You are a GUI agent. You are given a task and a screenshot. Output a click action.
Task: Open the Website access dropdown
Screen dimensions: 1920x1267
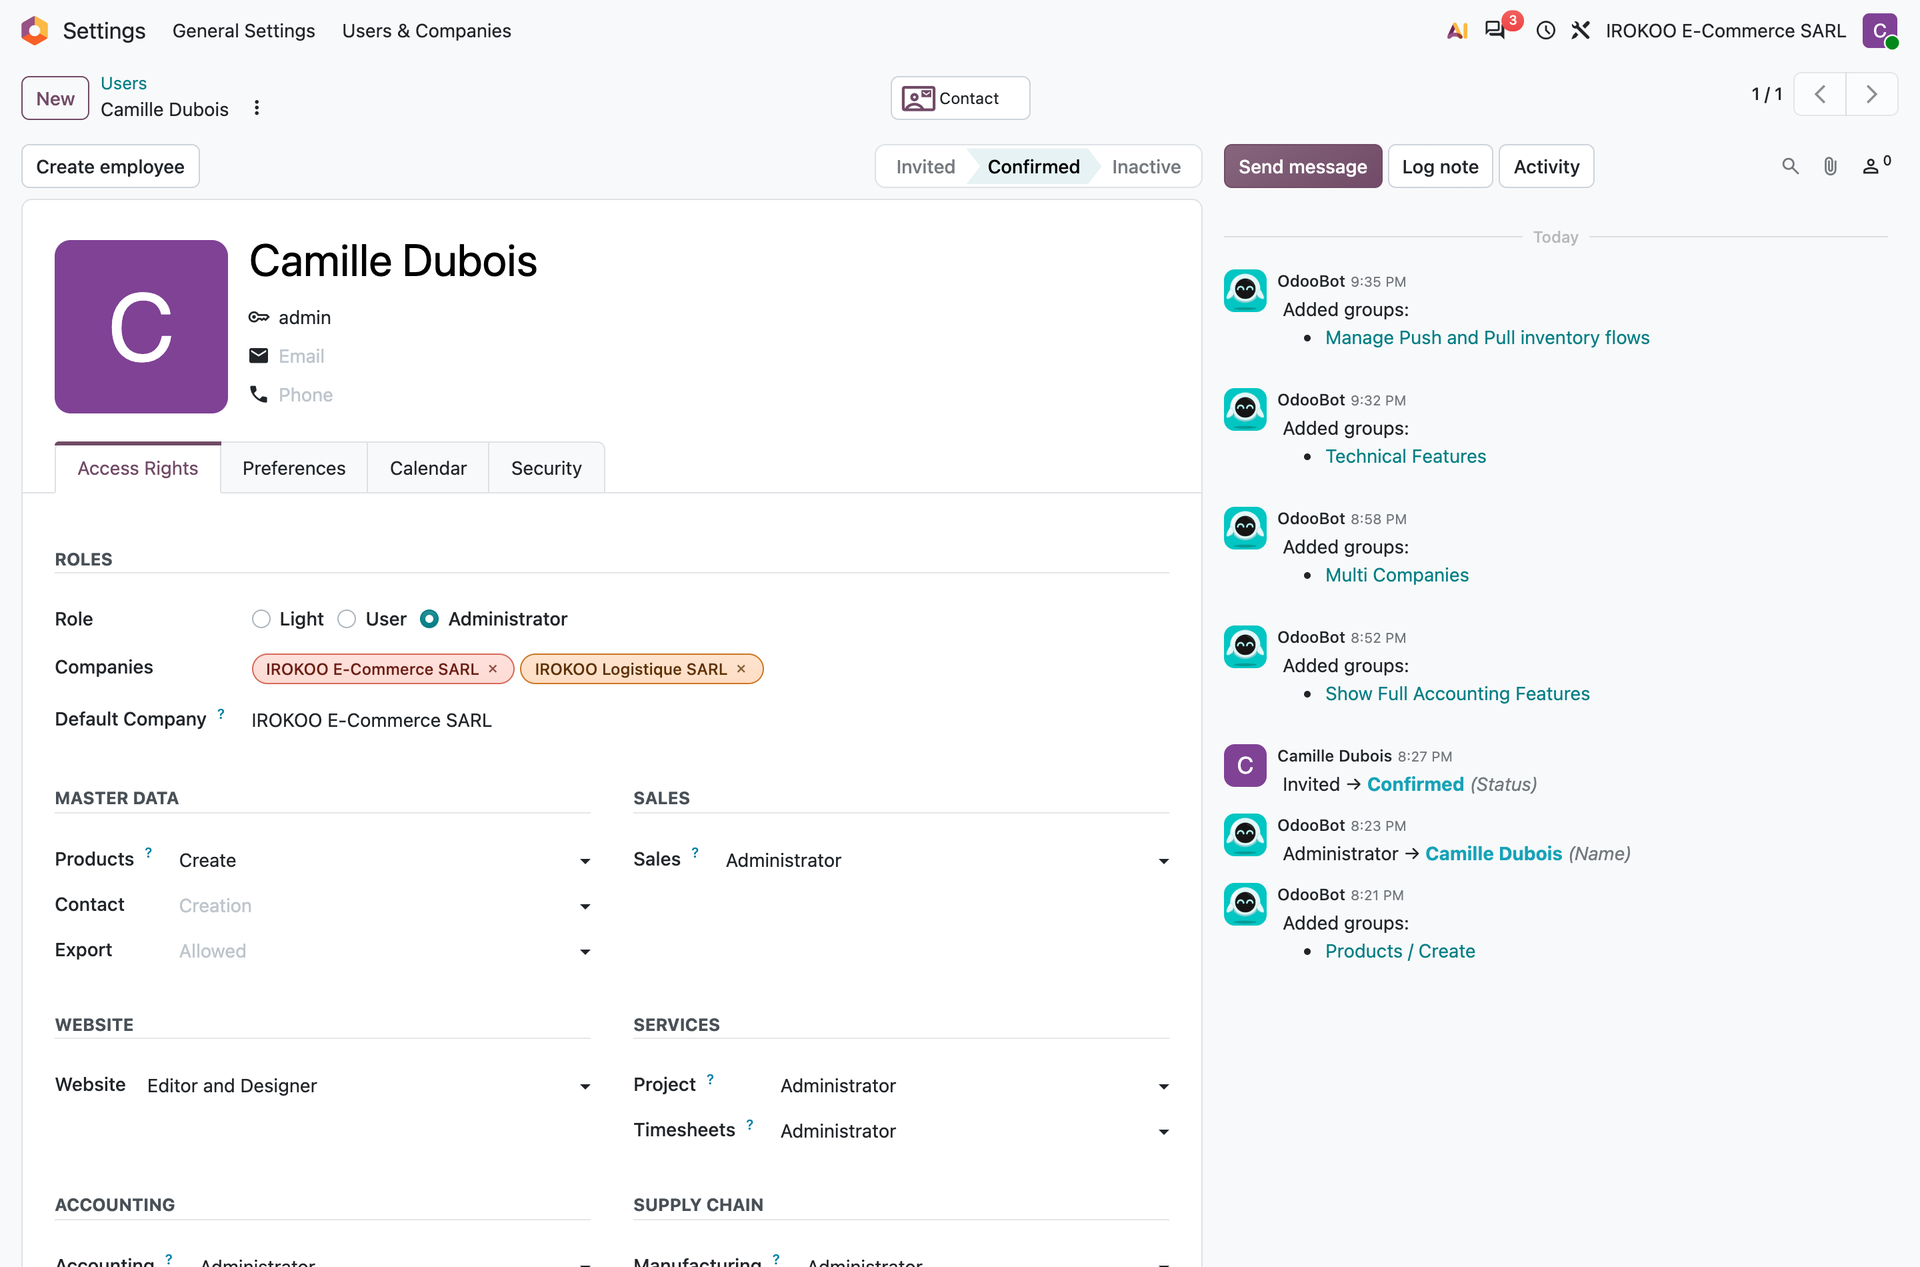368,1086
